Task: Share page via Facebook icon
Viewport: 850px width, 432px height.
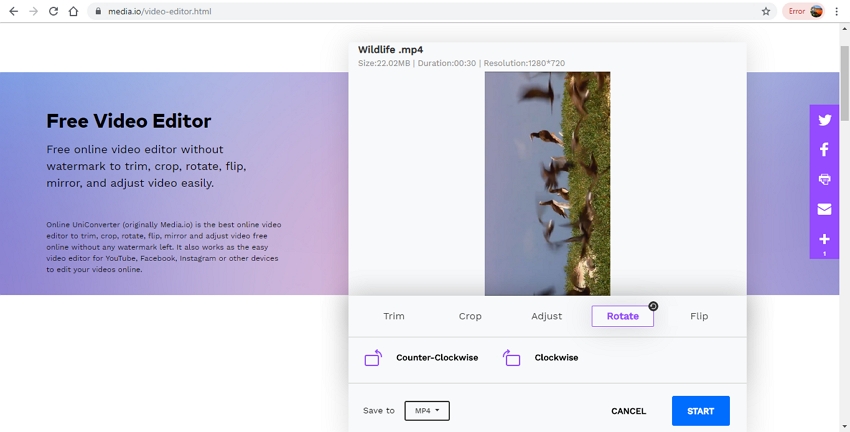Action: point(824,150)
